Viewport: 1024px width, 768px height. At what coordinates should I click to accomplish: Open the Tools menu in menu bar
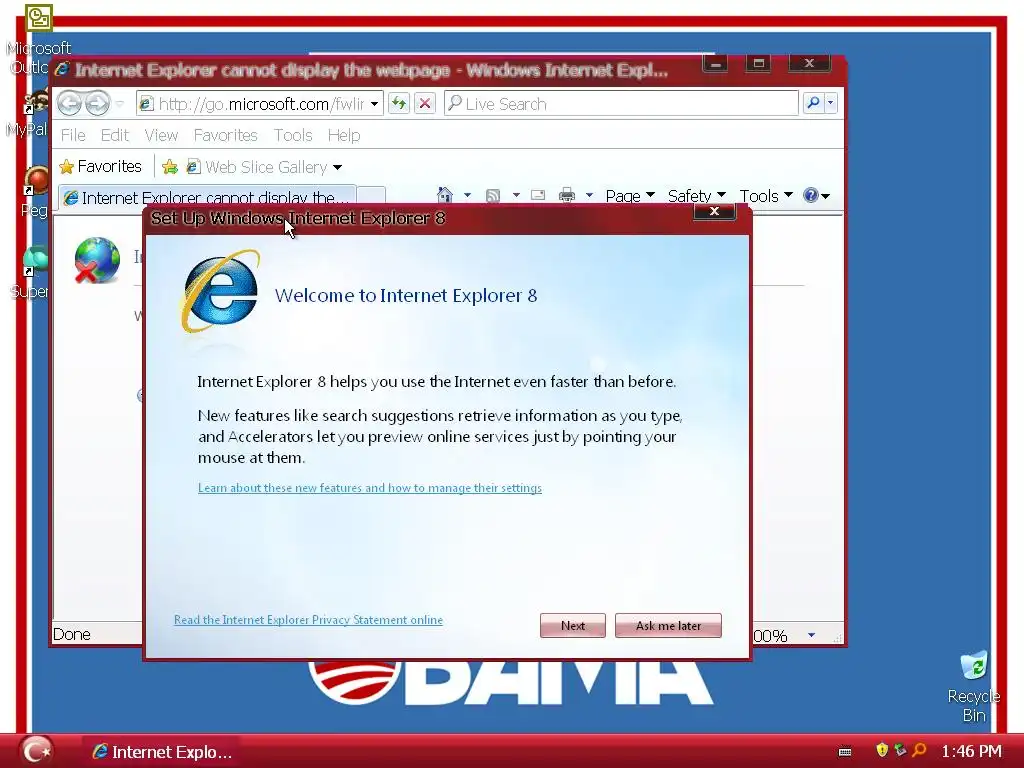(293, 135)
